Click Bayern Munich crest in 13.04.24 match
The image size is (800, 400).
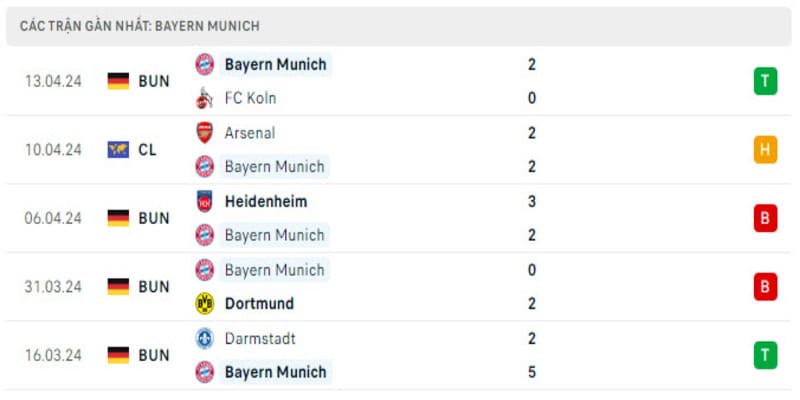pos(204,64)
